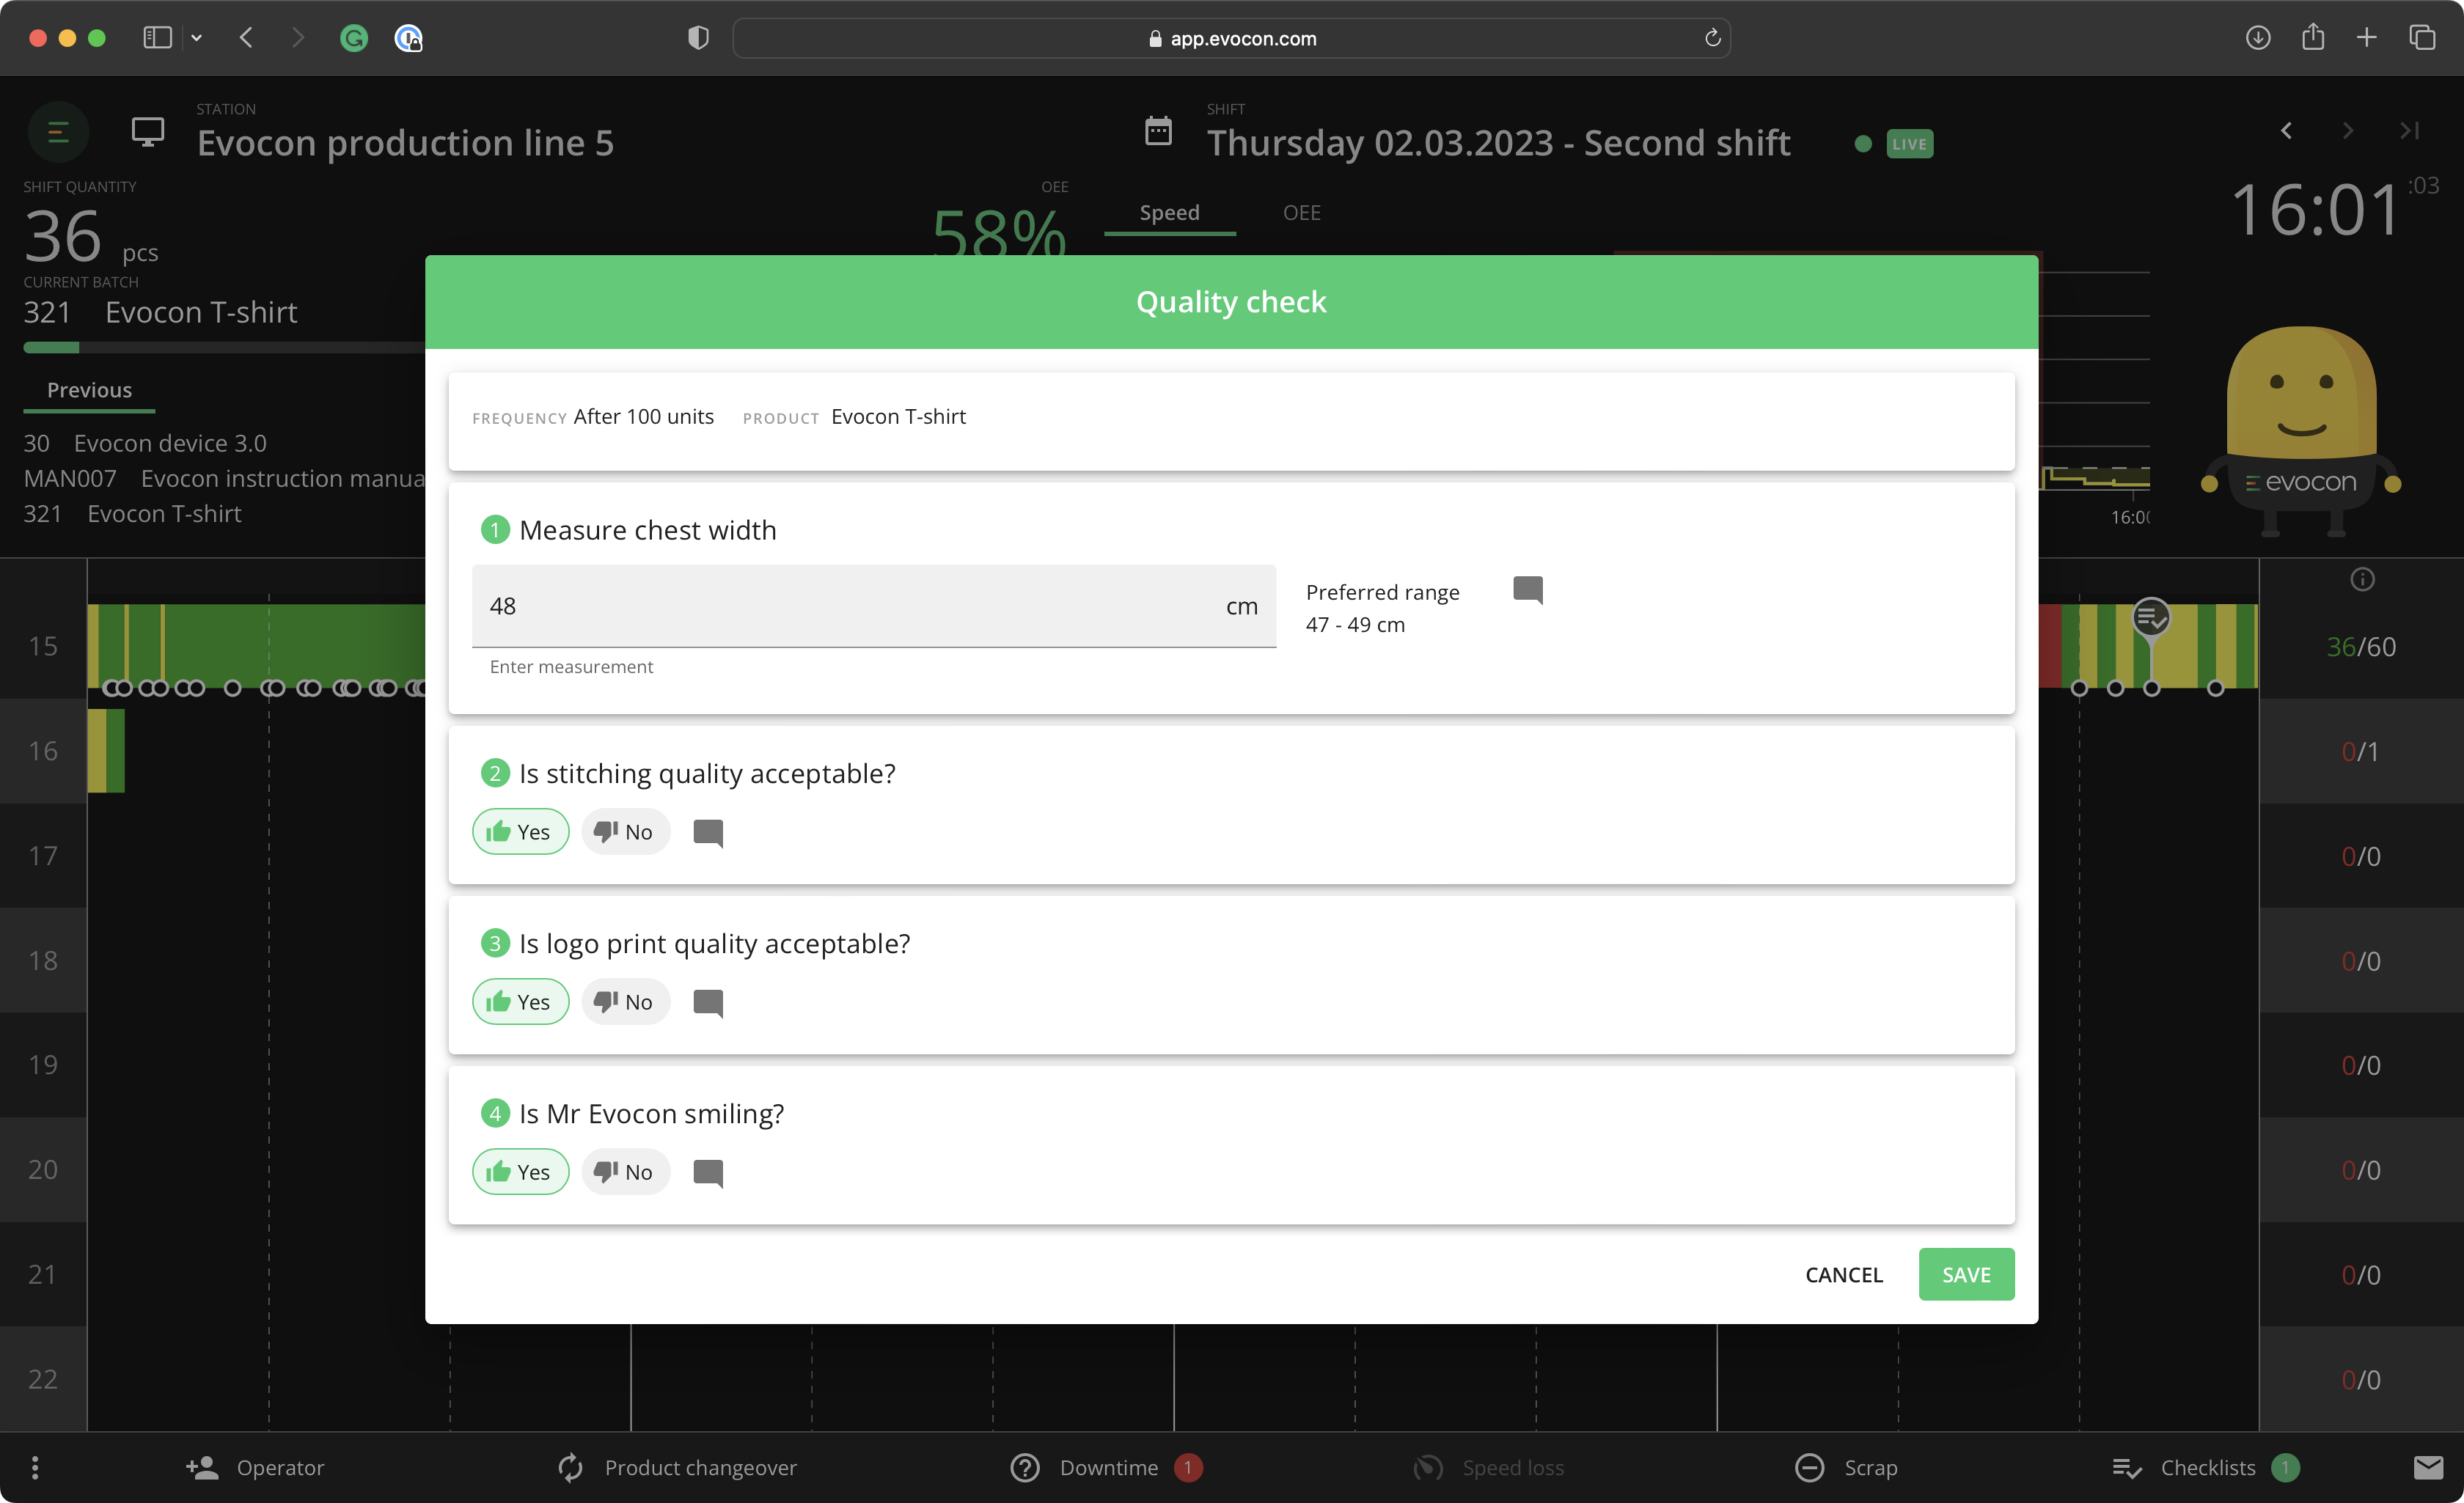Image resolution: width=2464 pixels, height=1503 pixels.
Task: Answer No to logo print quality question
Action: coord(624,1001)
